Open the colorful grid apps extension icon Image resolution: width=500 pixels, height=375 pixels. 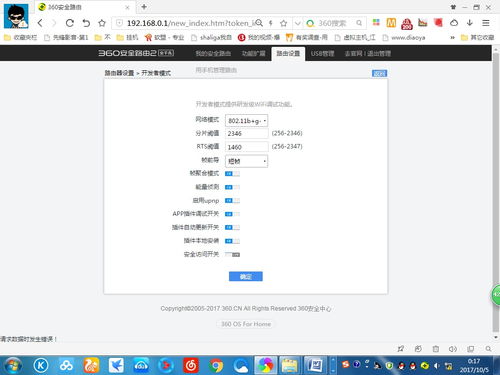[376, 22]
